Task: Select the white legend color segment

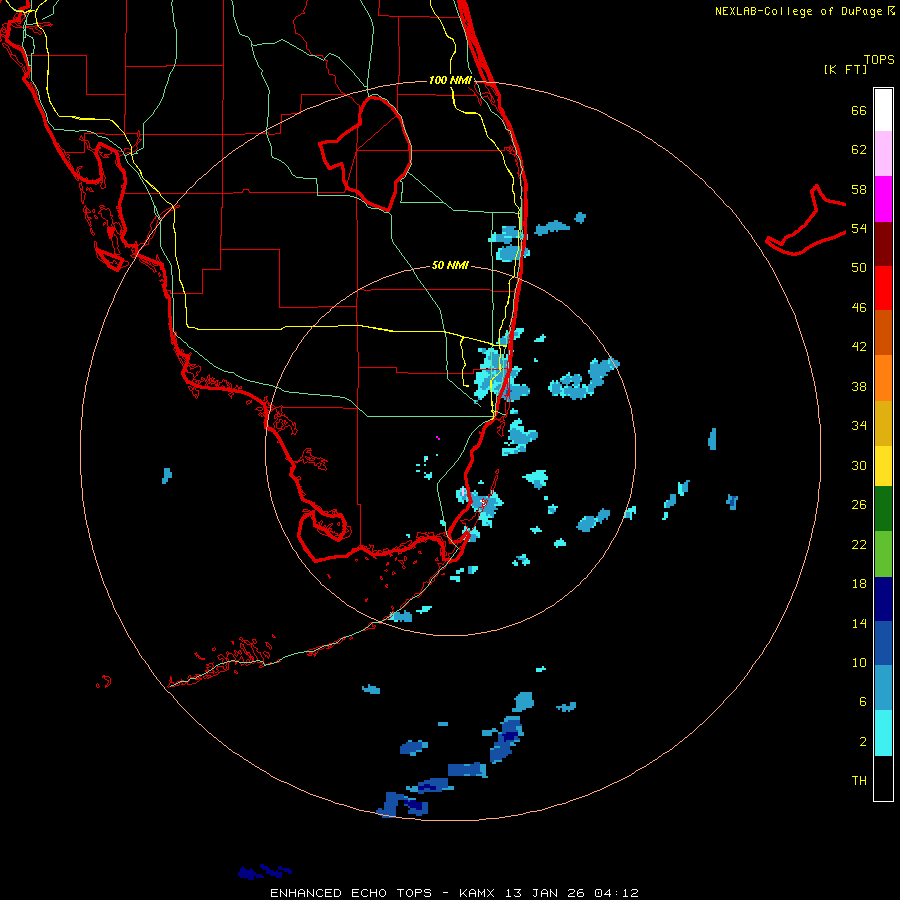Action: pyautogui.click(x=883, y=110)
